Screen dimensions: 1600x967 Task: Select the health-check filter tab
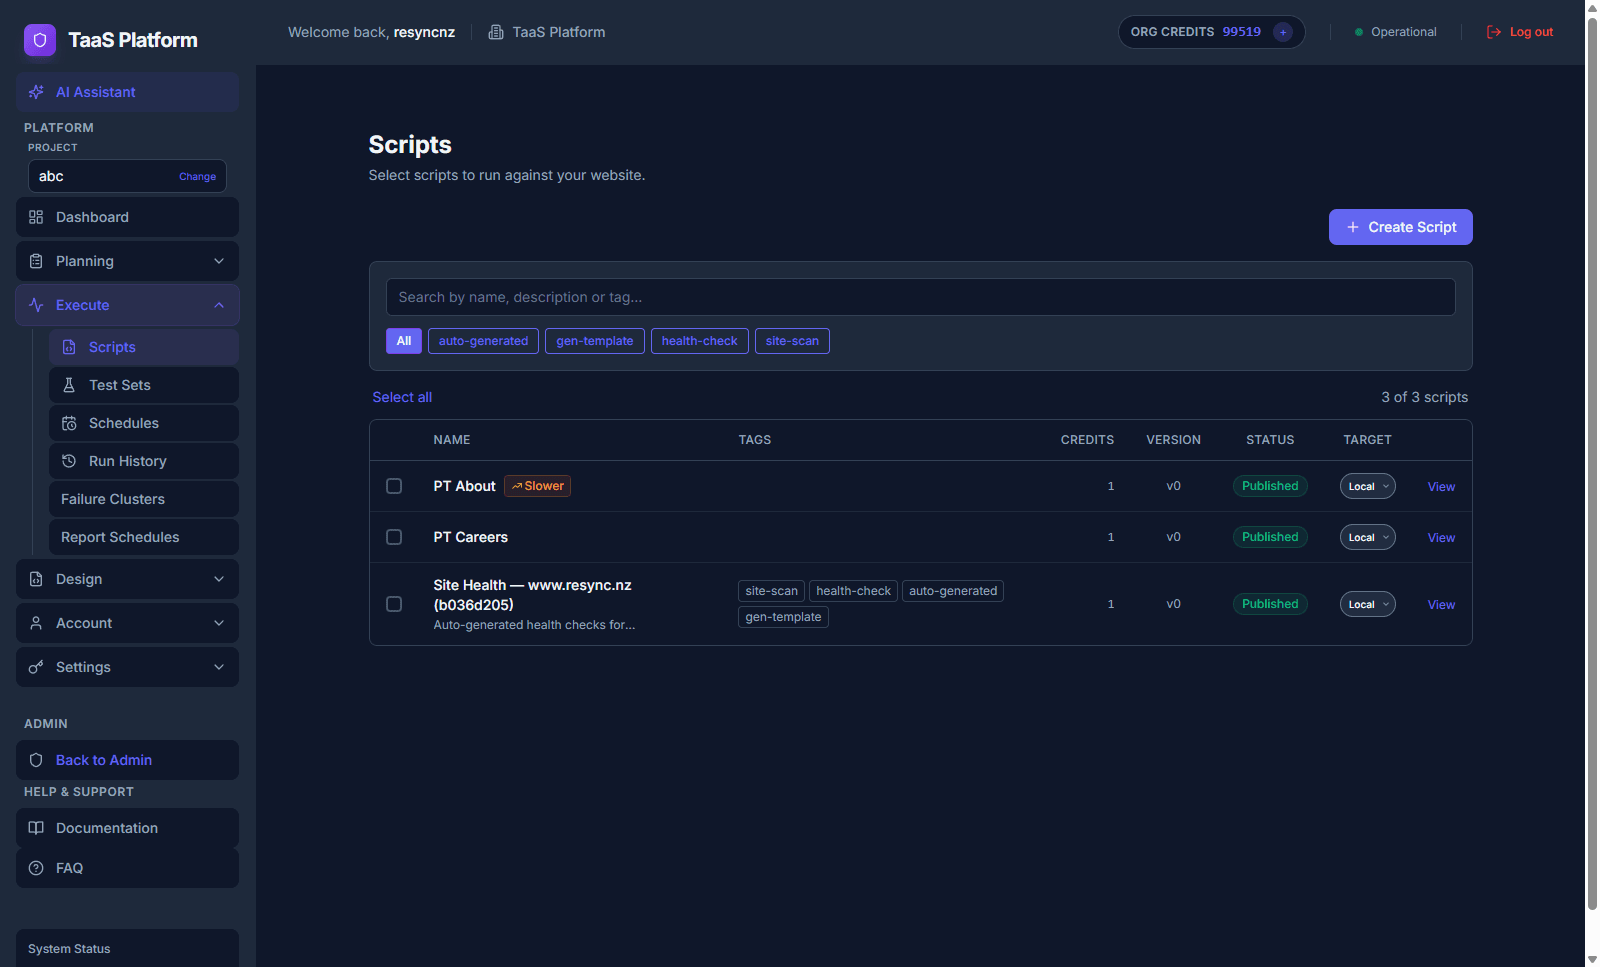699,341
